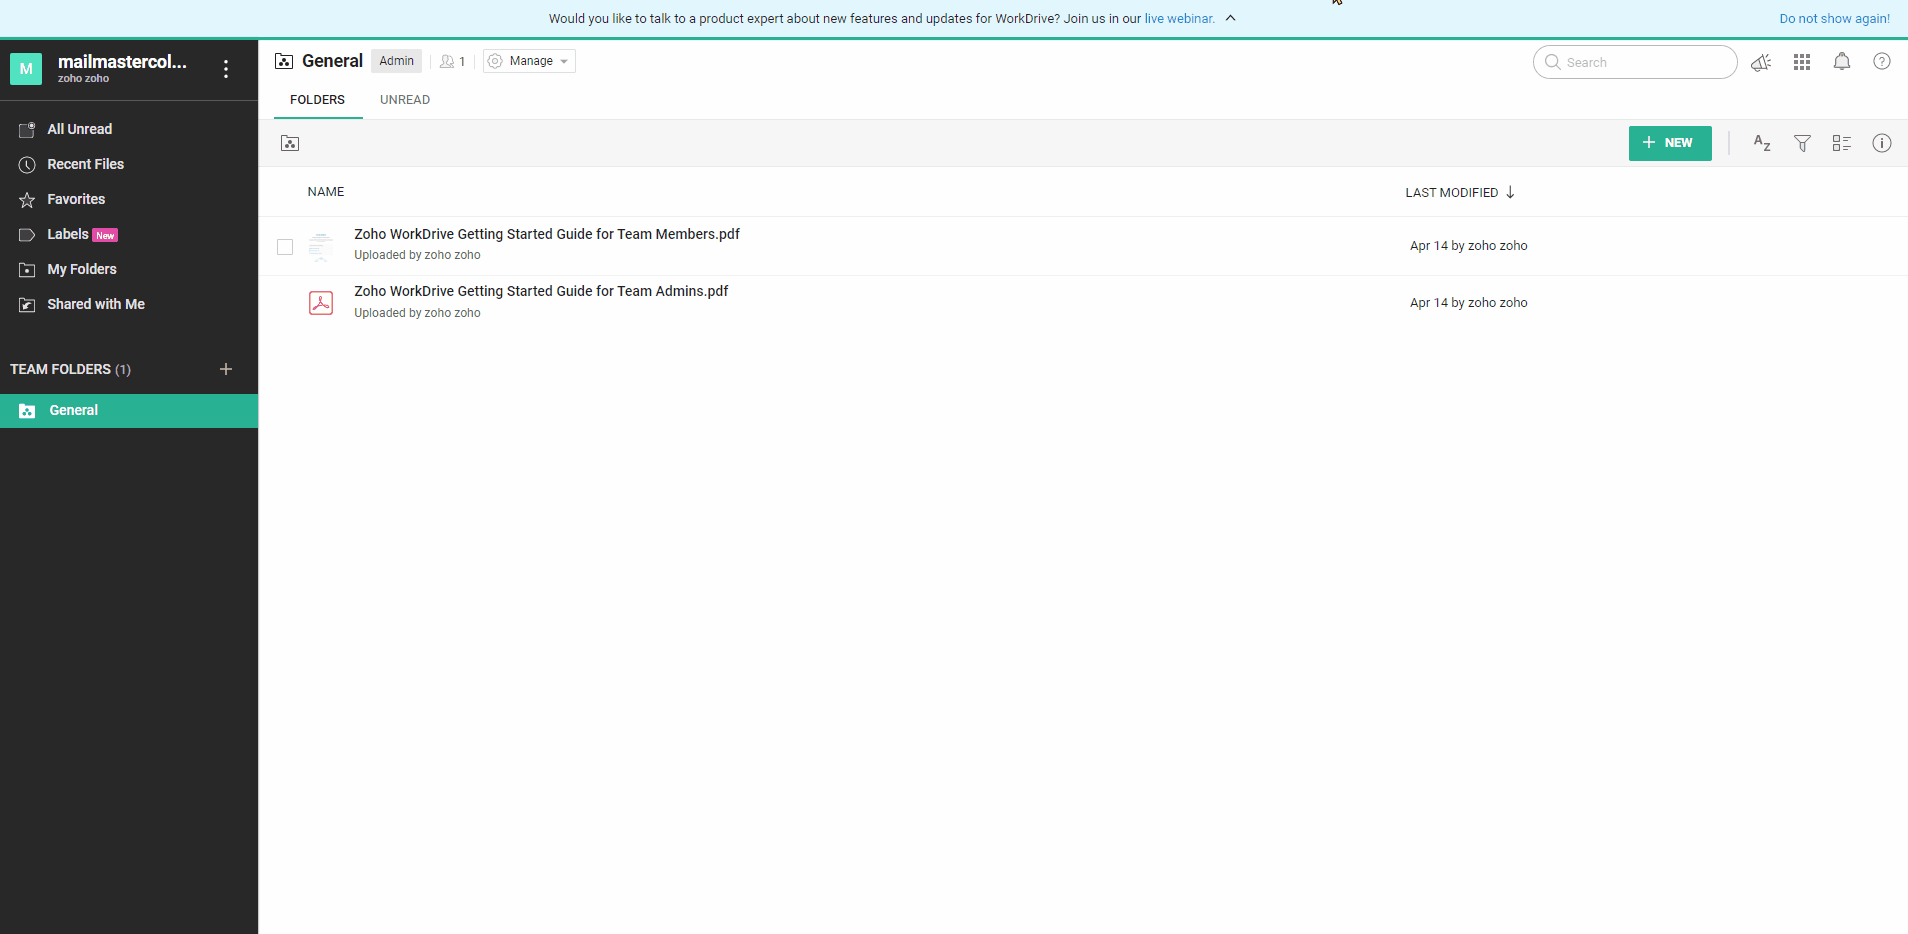This screenshot has width=1908, height=934.
Task: Click into the Search field
Action: coord(1635,62)
